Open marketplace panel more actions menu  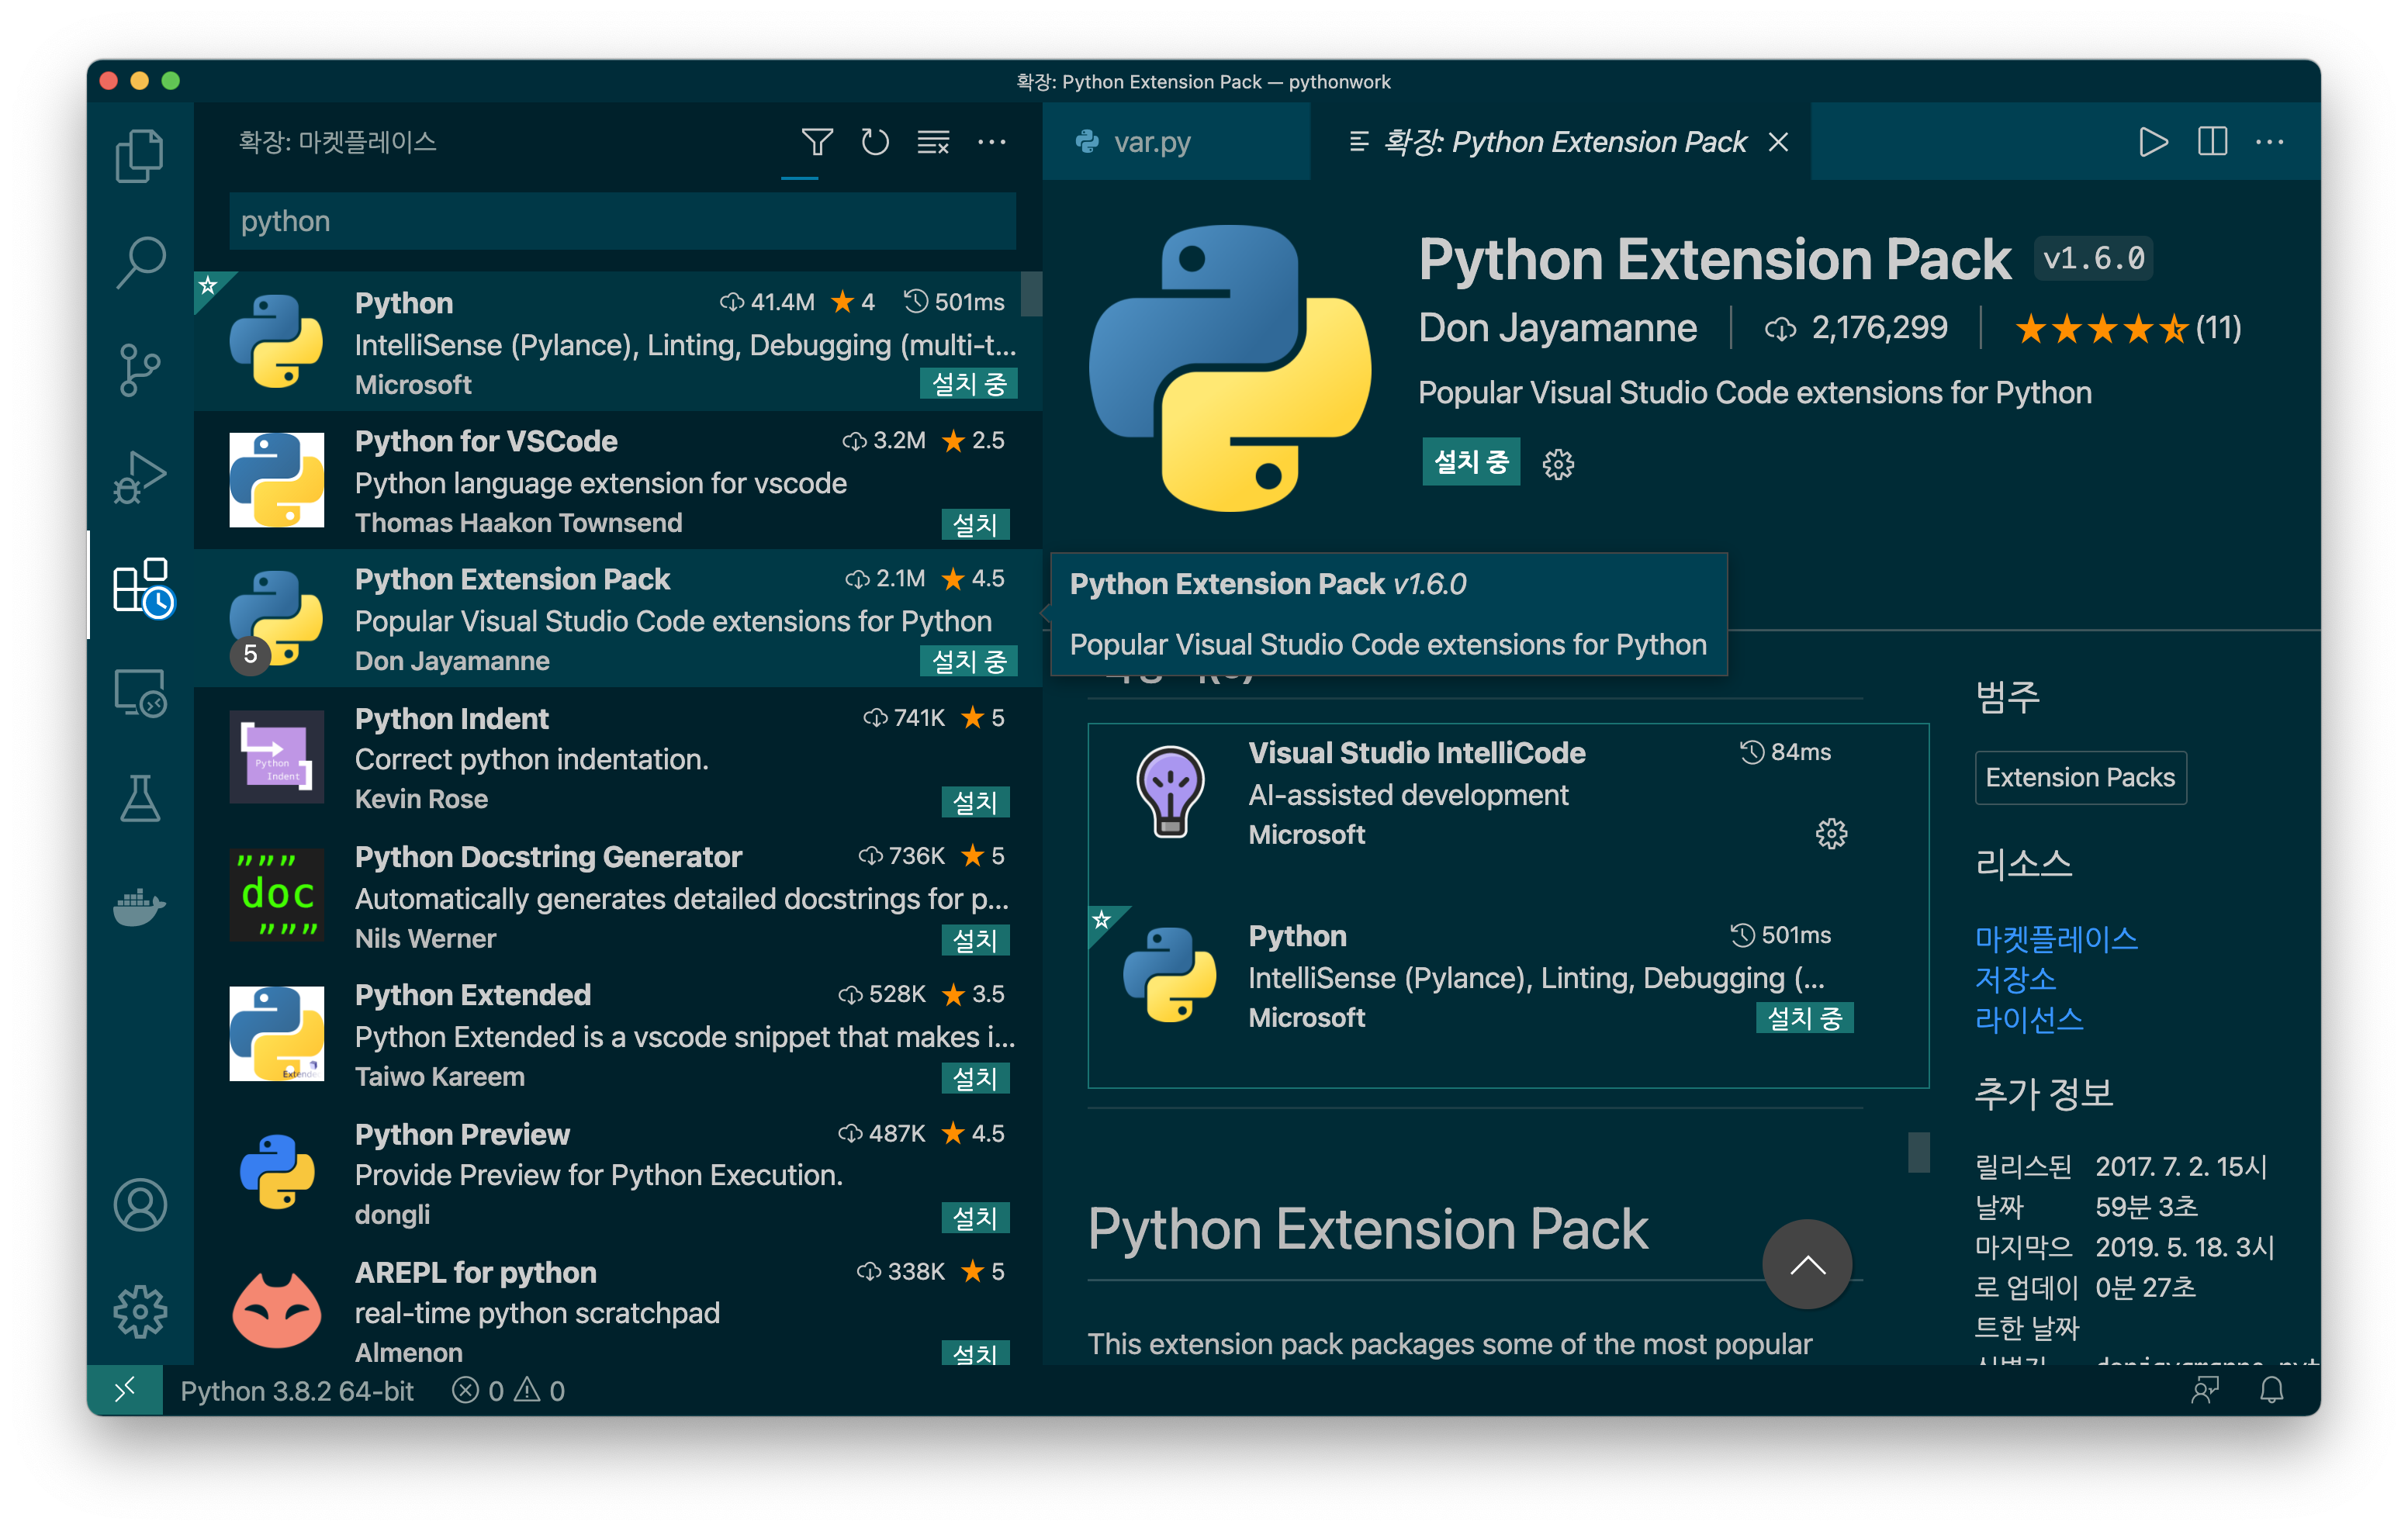click(992, 142)
